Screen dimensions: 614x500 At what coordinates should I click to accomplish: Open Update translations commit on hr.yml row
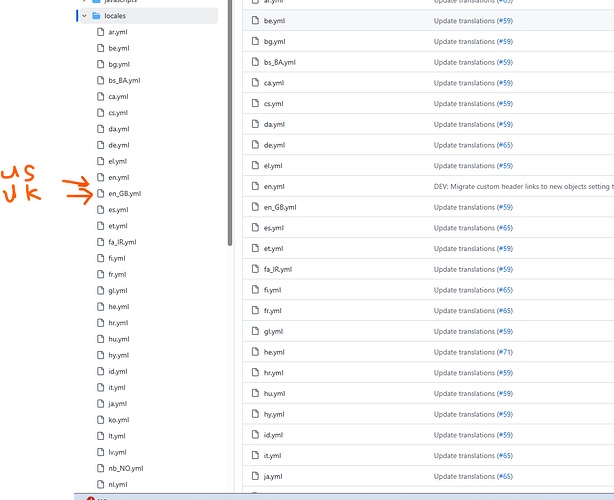(x=464, y=373)
